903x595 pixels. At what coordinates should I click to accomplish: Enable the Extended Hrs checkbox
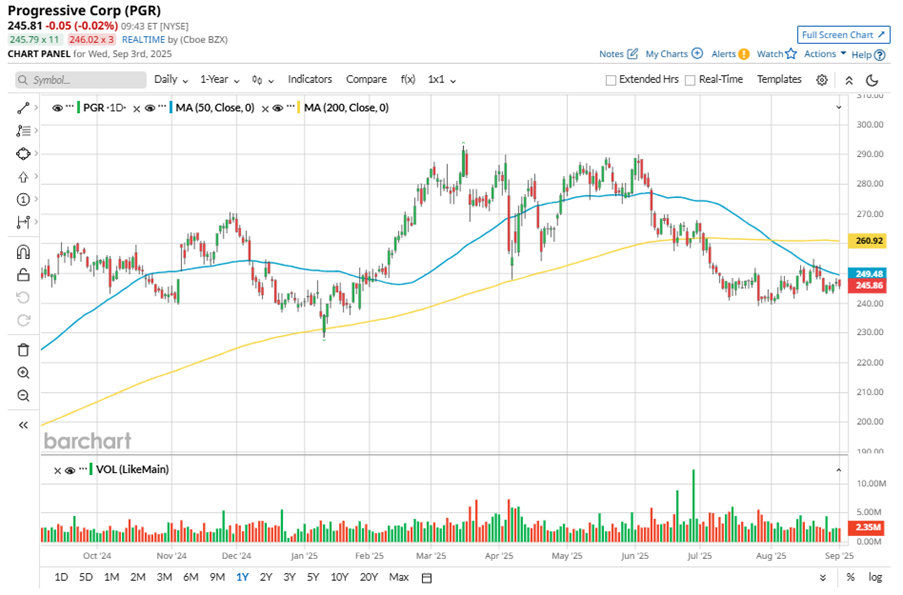[611, 80]
